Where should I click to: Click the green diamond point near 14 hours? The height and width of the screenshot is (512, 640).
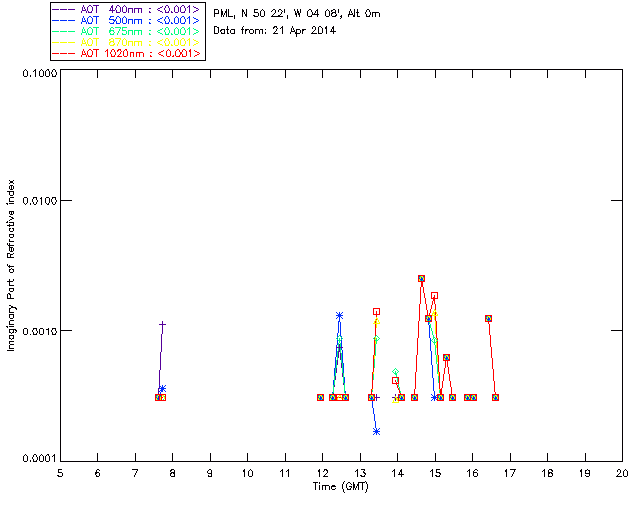tap(395, 372)
